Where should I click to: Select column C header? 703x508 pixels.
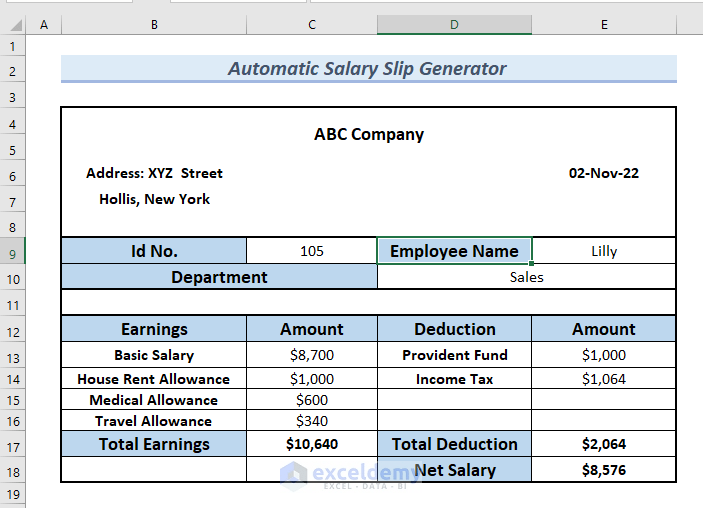tap(312, 25)
